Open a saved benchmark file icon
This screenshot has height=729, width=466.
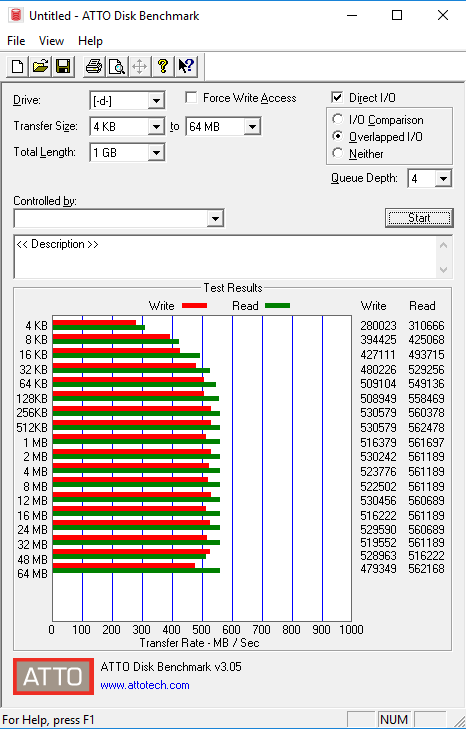point(40,66)
